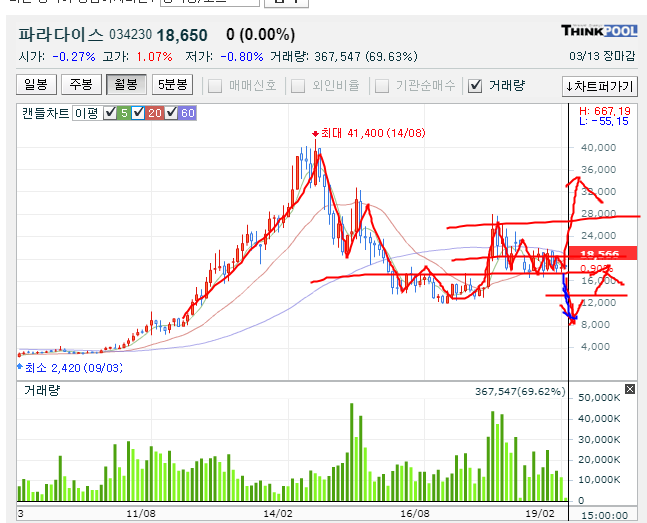The width and height of the screenshot is (647, 523).
Task: Click the 19/02 date axis label
Action: (540, 513)
